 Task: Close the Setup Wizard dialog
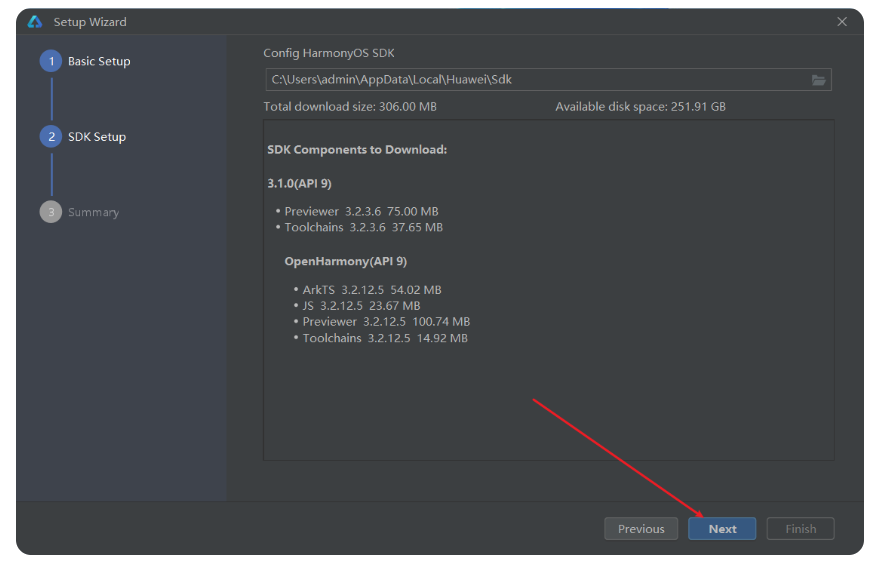click(x=842, y=22)
